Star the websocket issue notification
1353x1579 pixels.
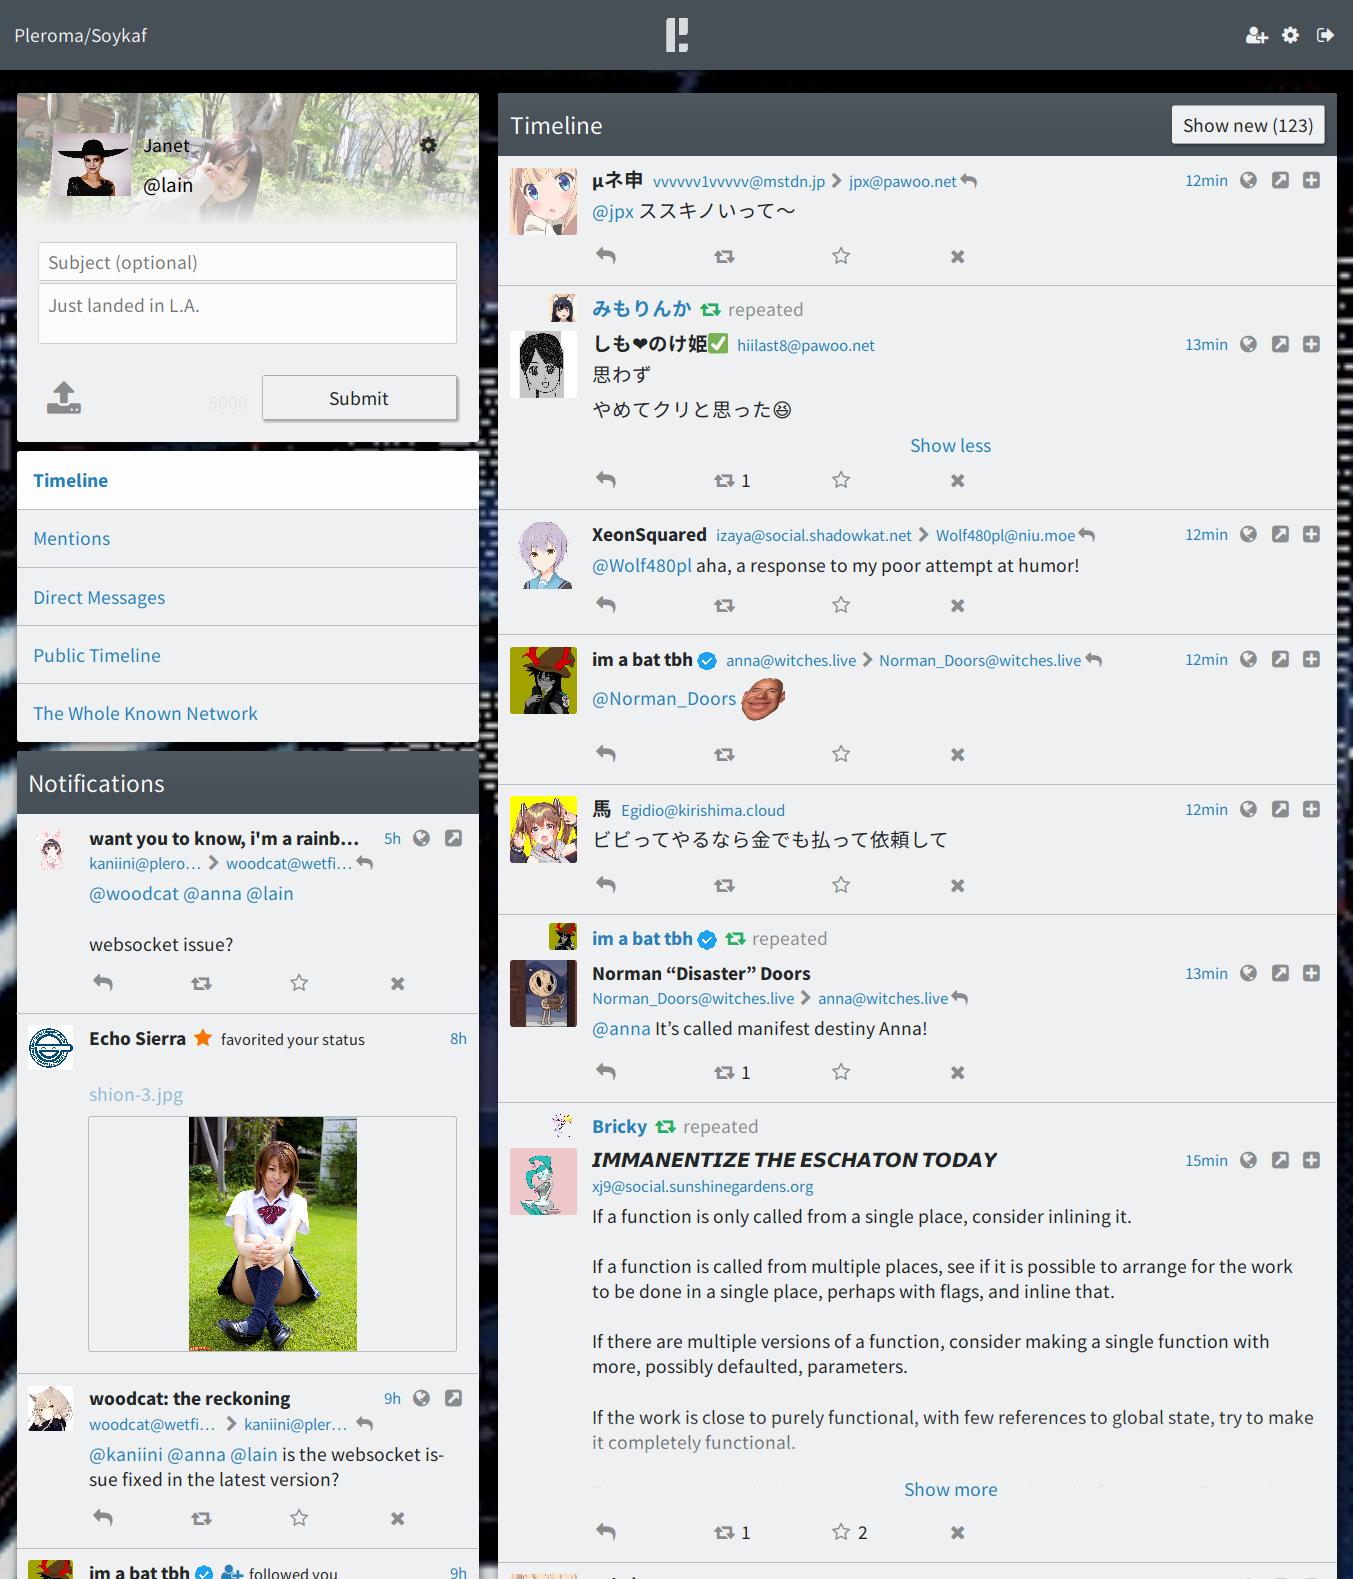(x=299, y=983)
